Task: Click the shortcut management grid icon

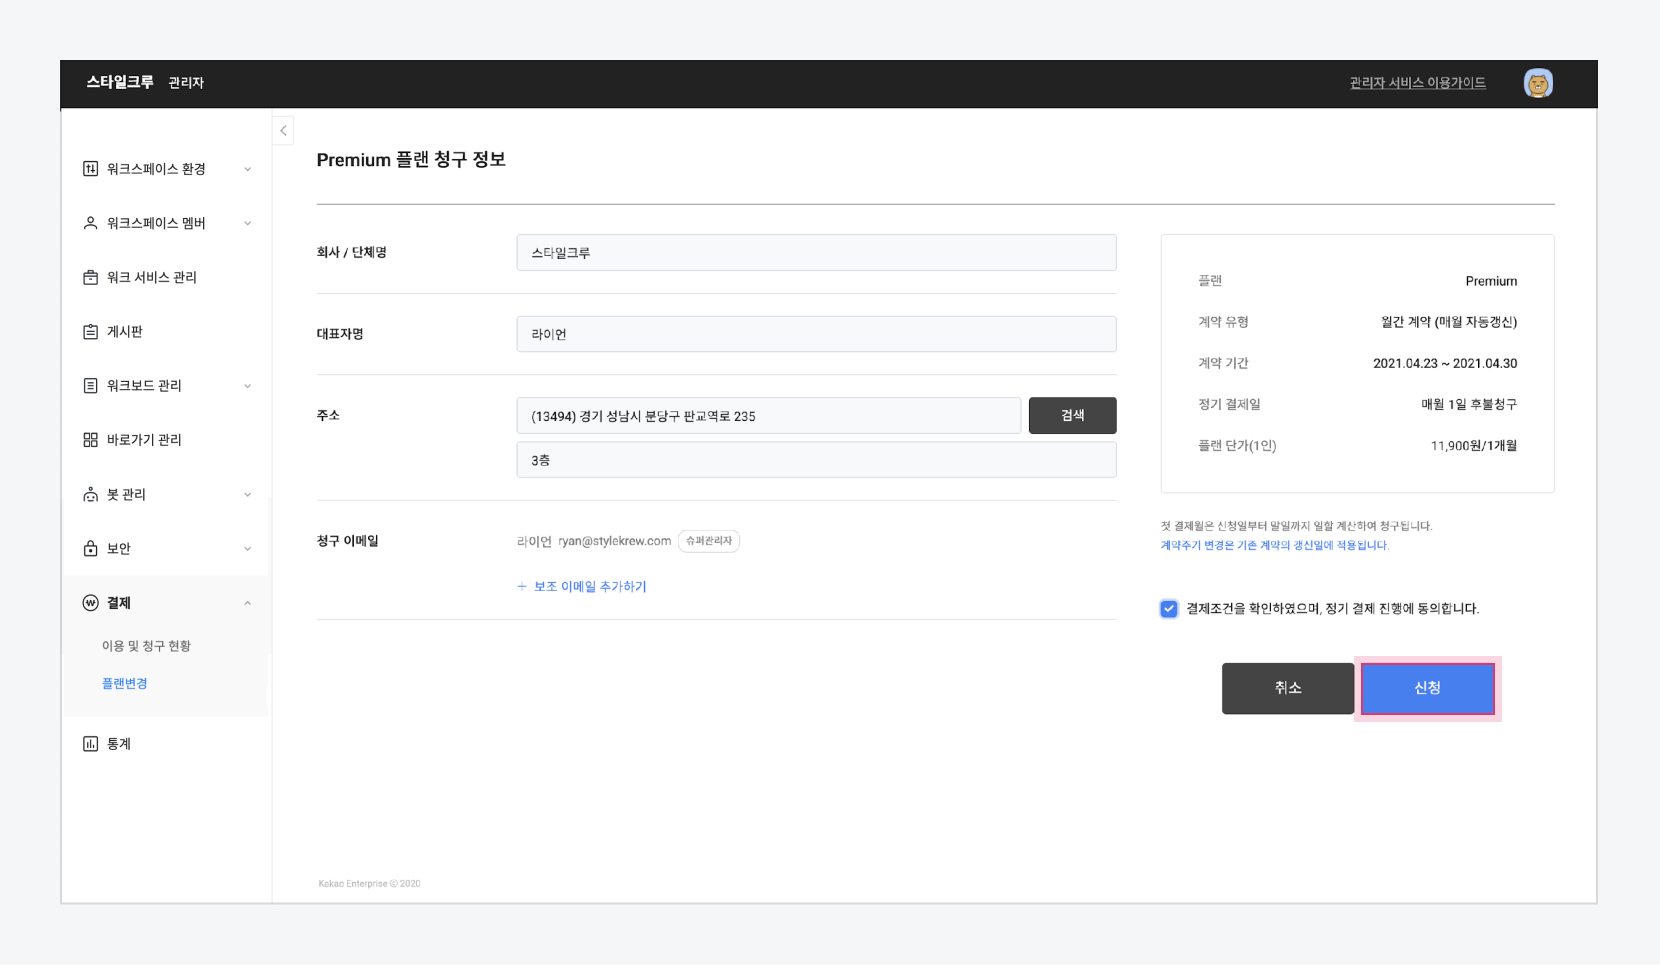Action: pos(90,440)
